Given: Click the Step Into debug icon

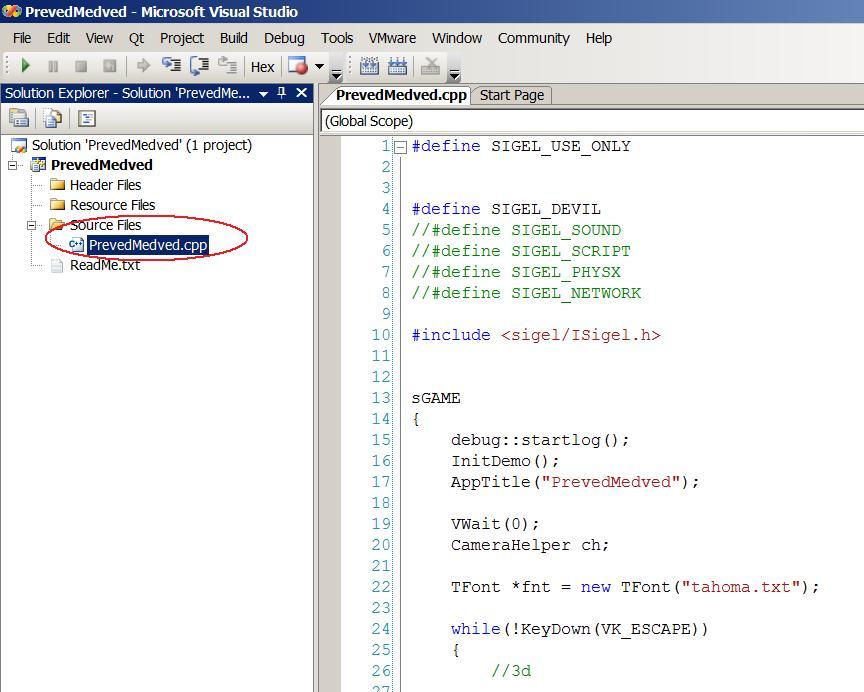Looking at the screenshot, I should coord(171,66).
